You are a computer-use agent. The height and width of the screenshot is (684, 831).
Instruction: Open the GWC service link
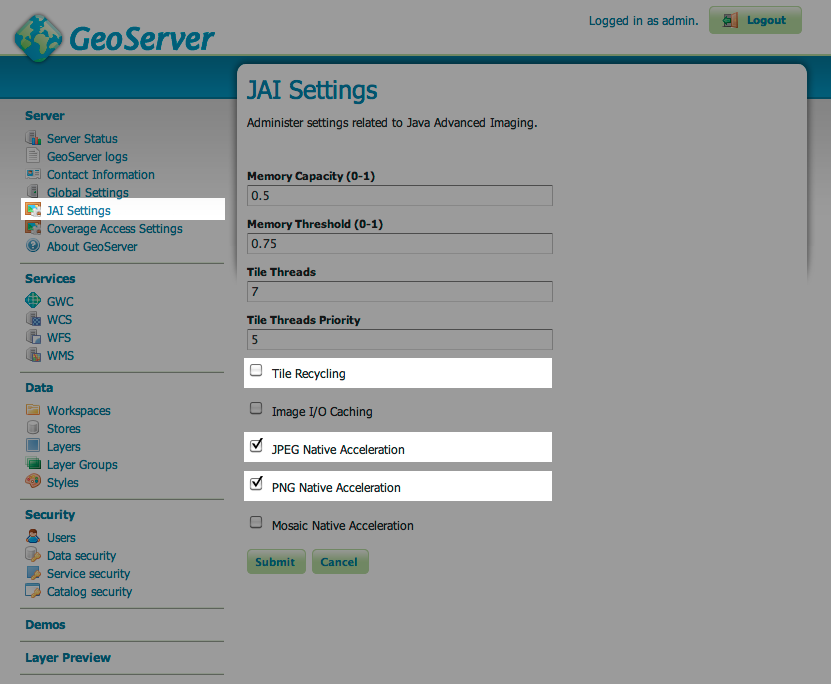pos(60,301)
